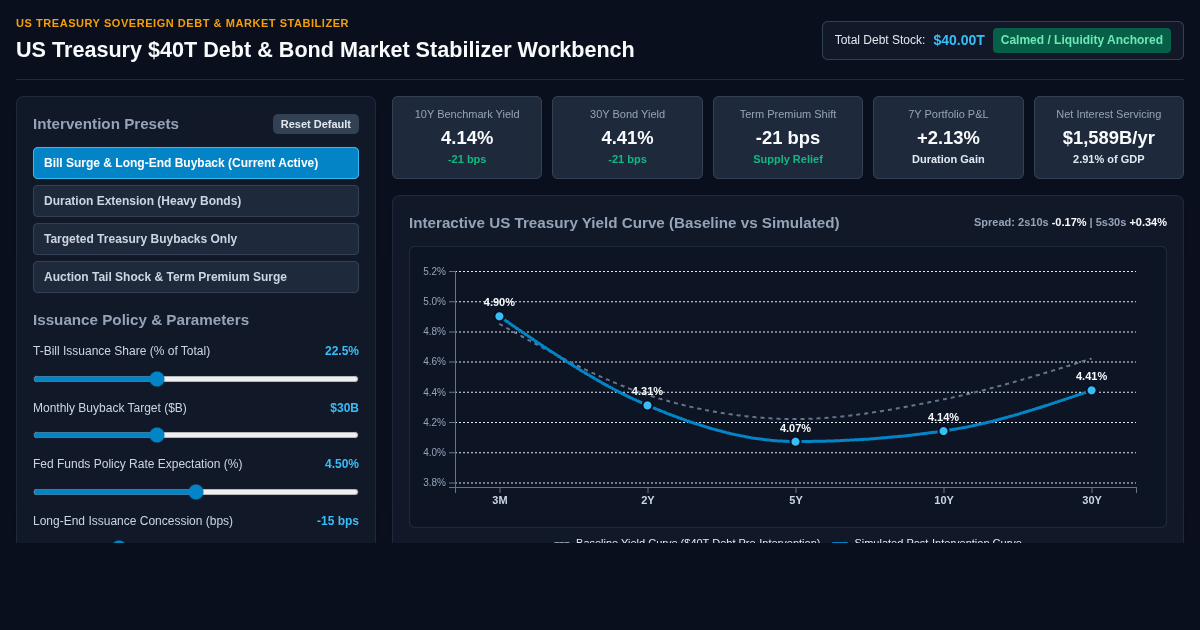
Task: Apply Targeted Treasury Buybacks Only preset
Action: click(196, 239)
